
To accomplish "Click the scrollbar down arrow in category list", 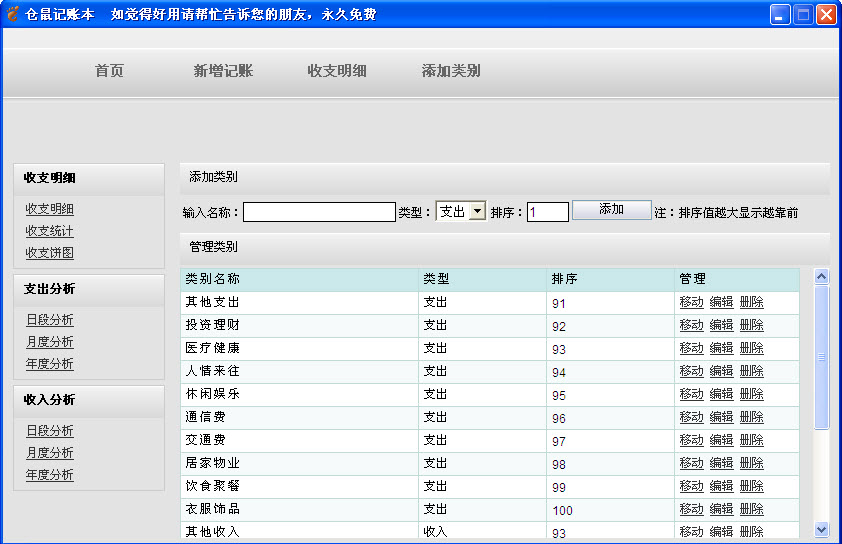I will [x=822, y=529].
